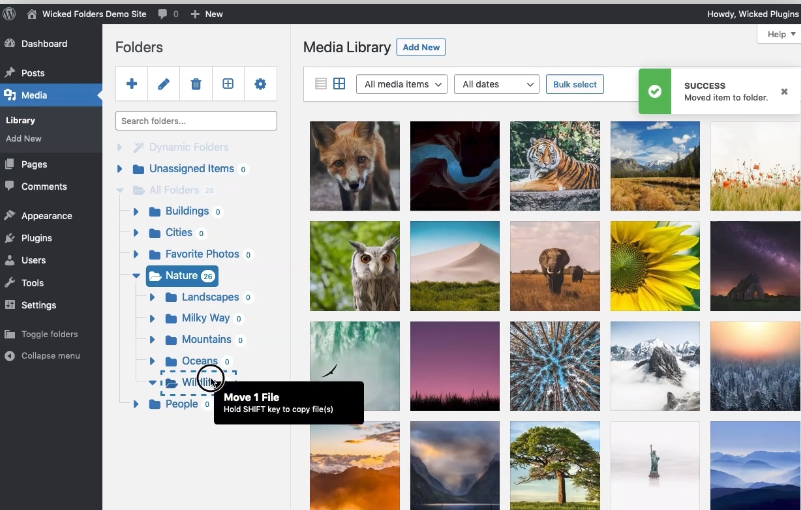Expand the People folder arrow
The width and height of the screenshot is (801, 510).
136,404
